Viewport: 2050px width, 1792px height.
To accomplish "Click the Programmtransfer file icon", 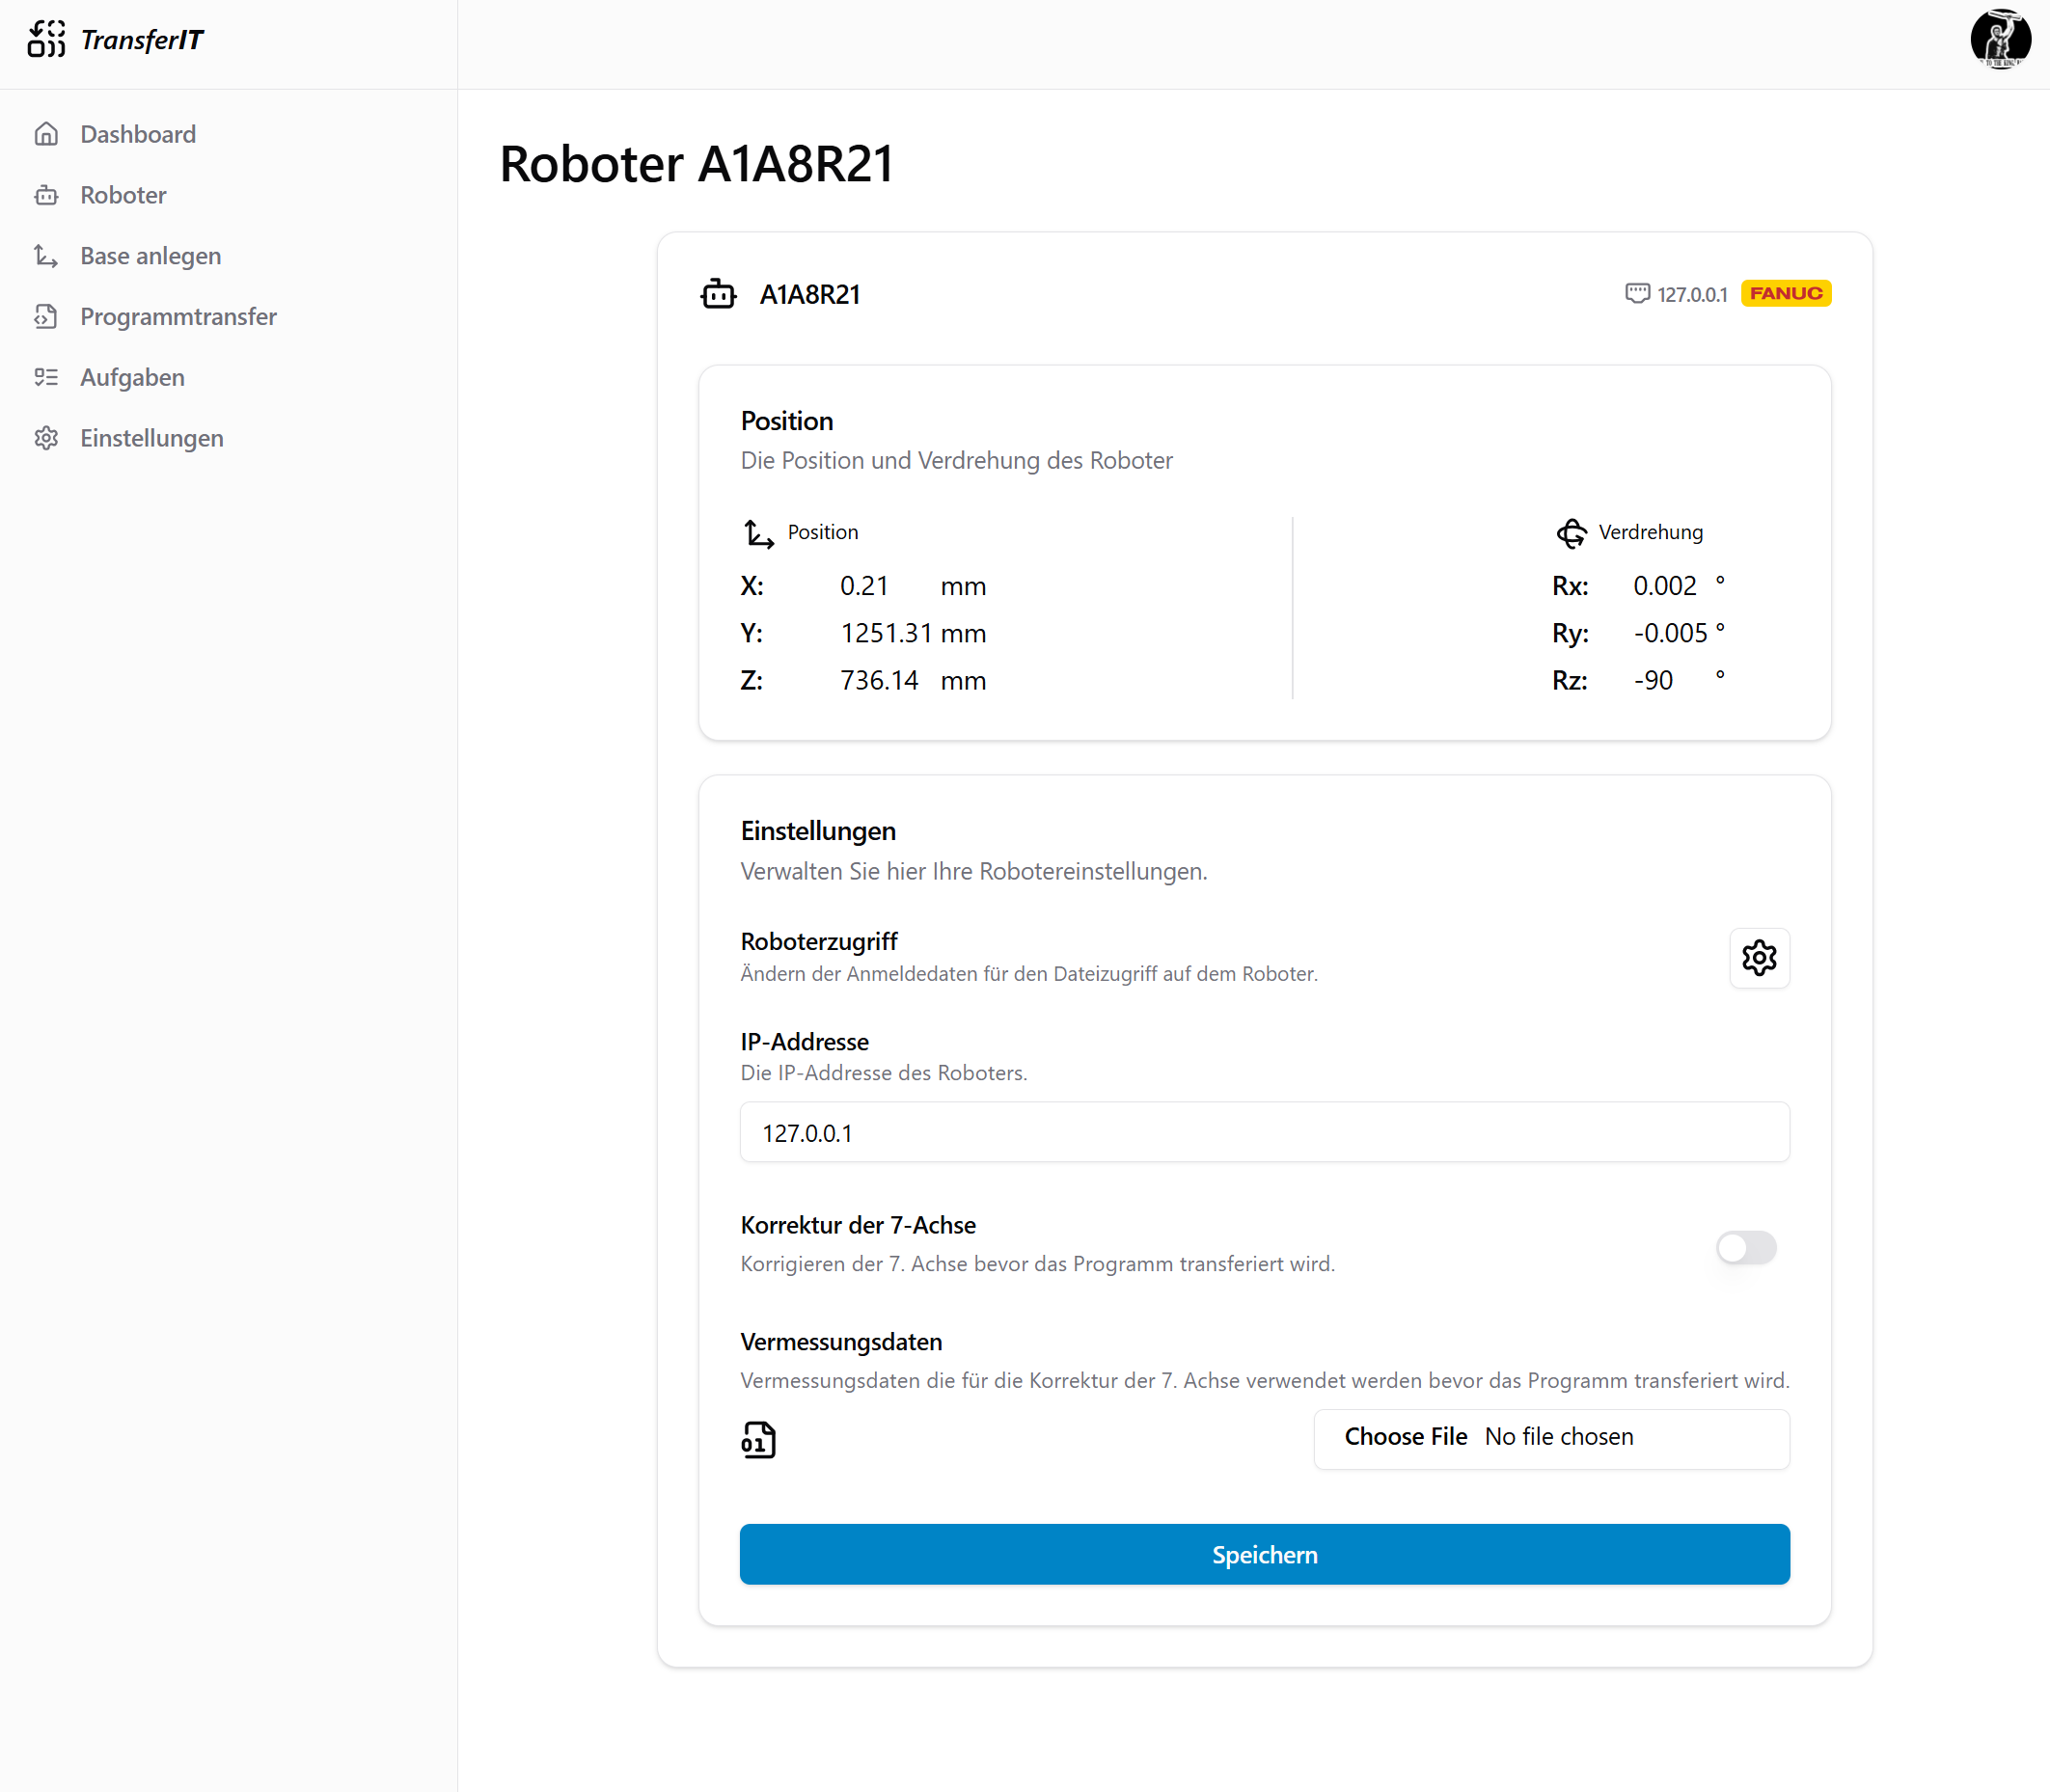I will 46,317.
